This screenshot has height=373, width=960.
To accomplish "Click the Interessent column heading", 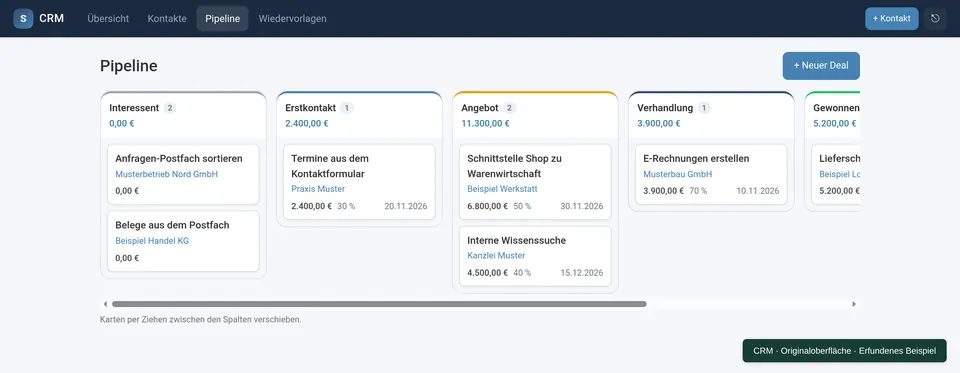I will coord(134,108).
